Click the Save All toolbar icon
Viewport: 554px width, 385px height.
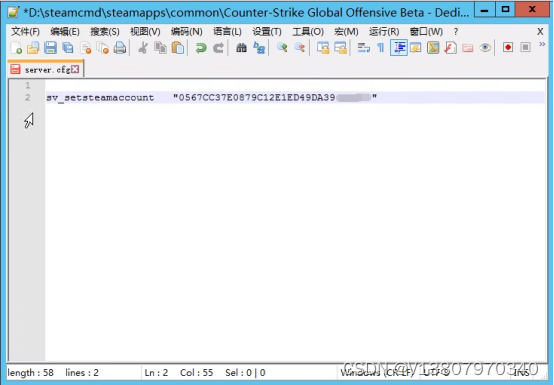[x=68, y=47]
